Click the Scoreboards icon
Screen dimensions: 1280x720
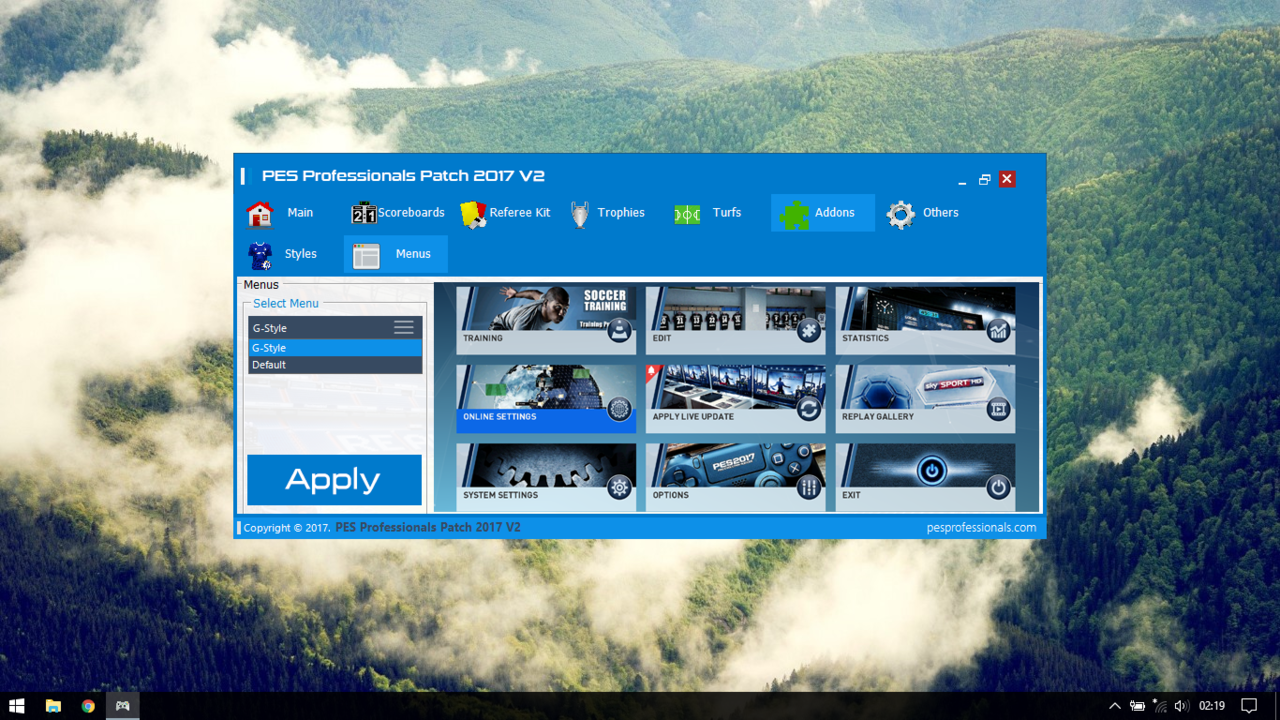pyautogui.click(x=364, y=213)
